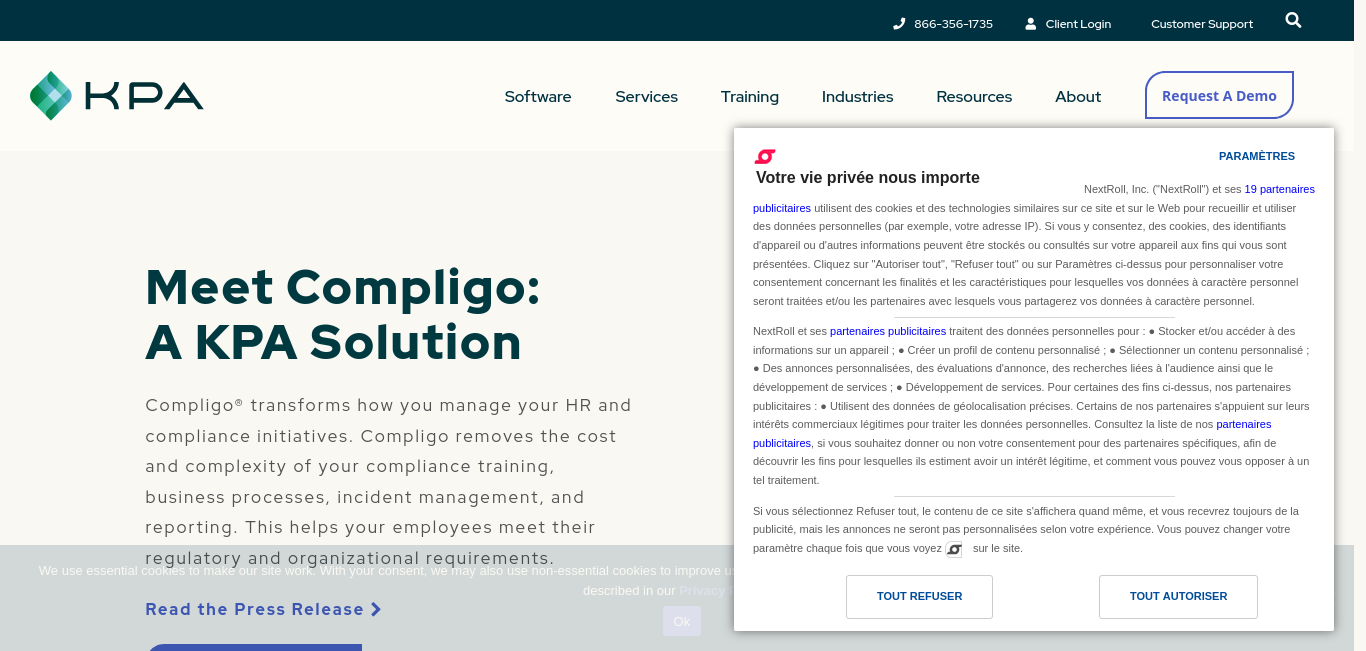Click the small NextRoll icon near 'sur le site'
Screen dimensions: 1366x651
(x=954, y=549)
